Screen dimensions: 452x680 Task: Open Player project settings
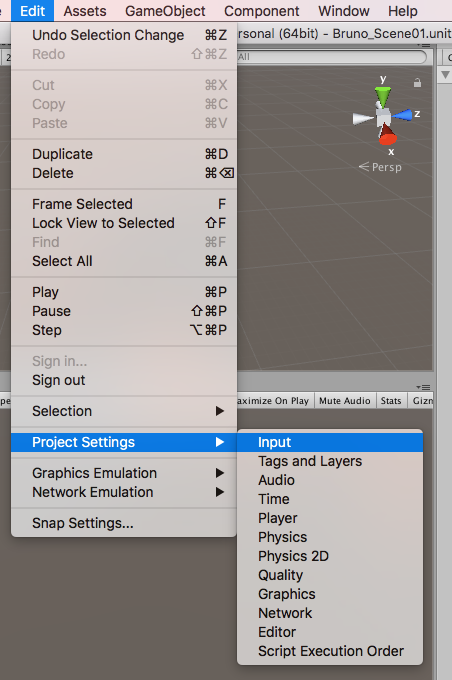point(330,518)
